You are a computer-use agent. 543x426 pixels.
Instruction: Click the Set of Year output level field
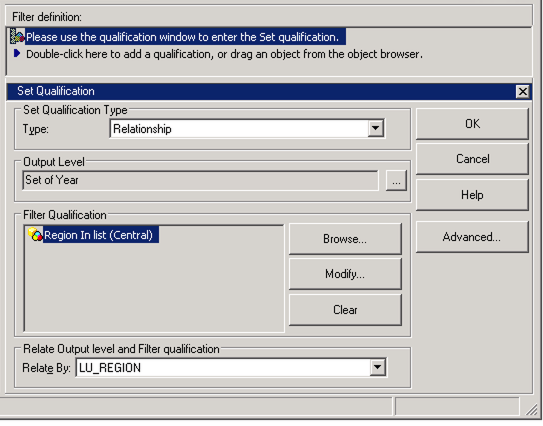point(201,180)
